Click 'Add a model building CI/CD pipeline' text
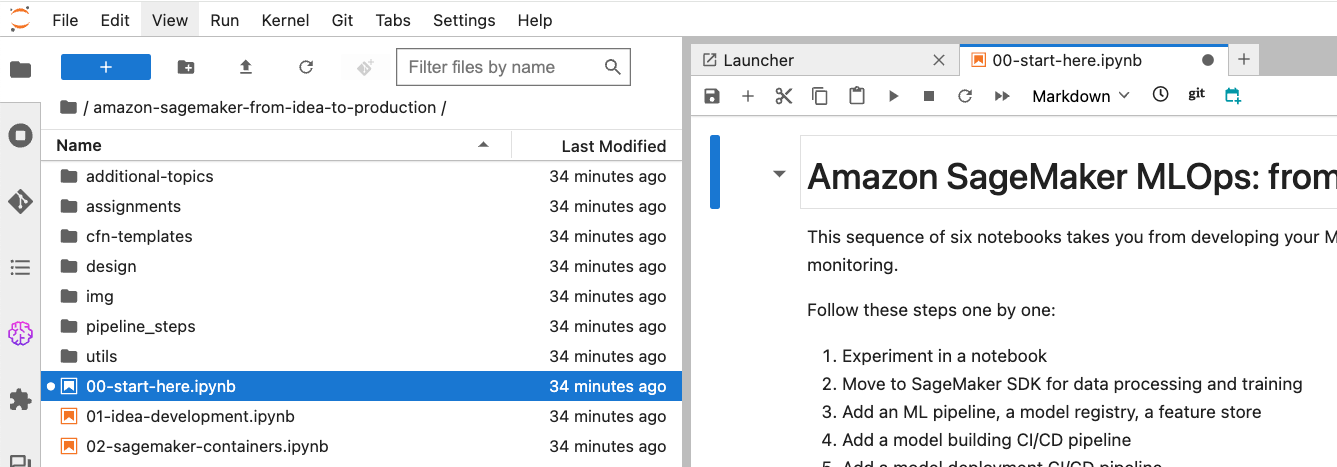This screenshot has width=1337, height=467. 986,440
